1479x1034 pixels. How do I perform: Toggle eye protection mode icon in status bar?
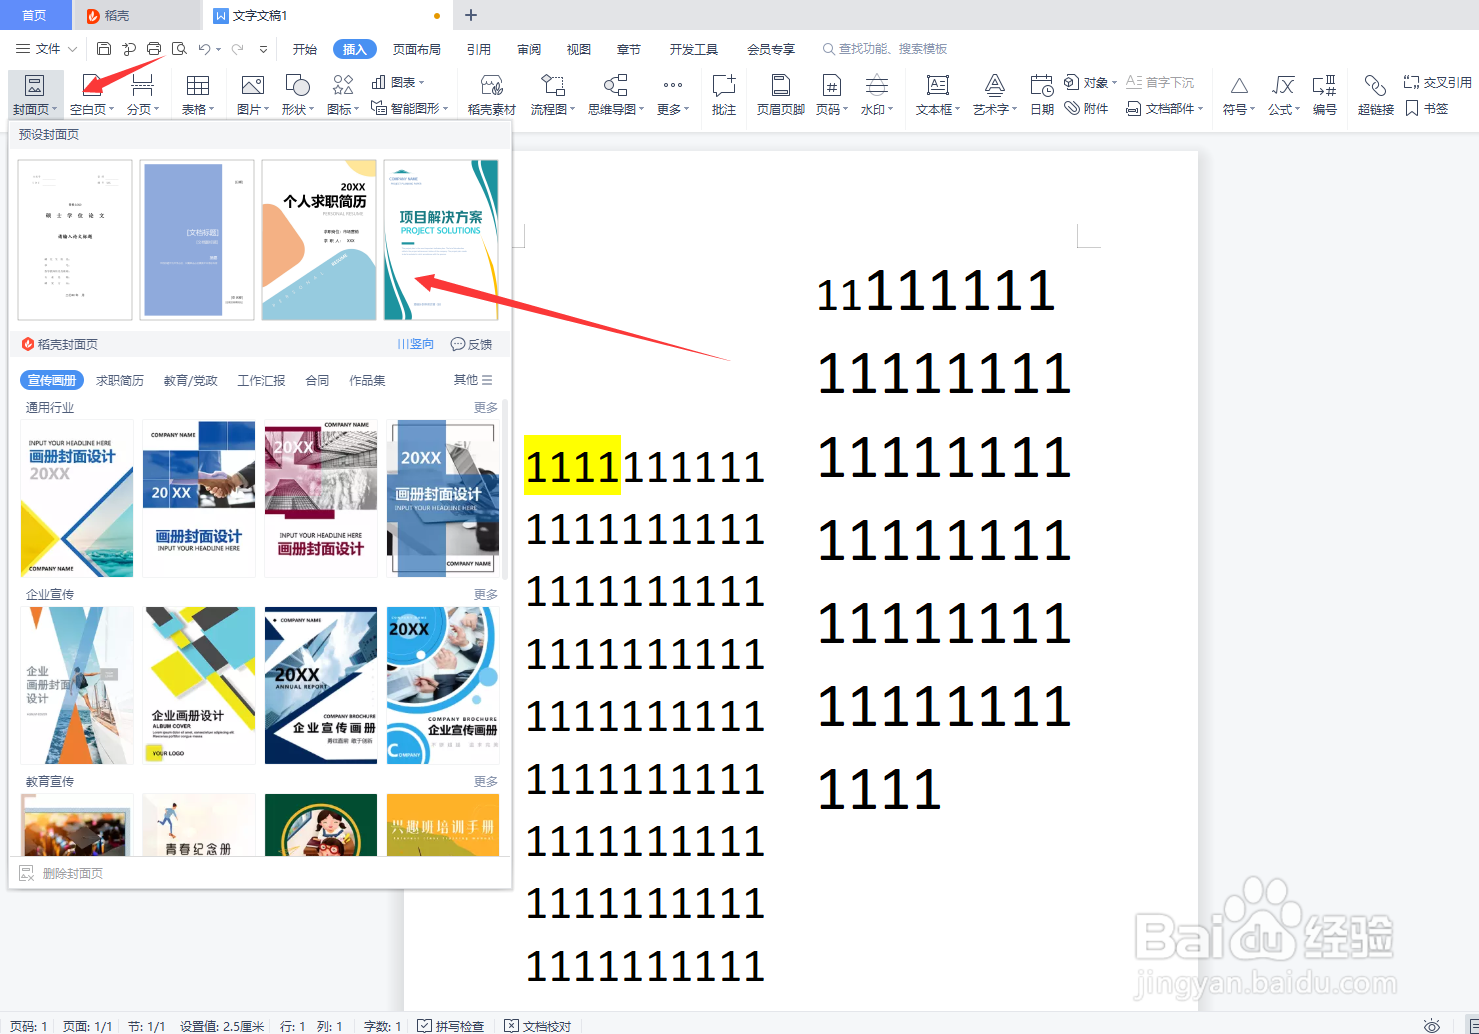pyautogui.click(x=1432, y=1026)
